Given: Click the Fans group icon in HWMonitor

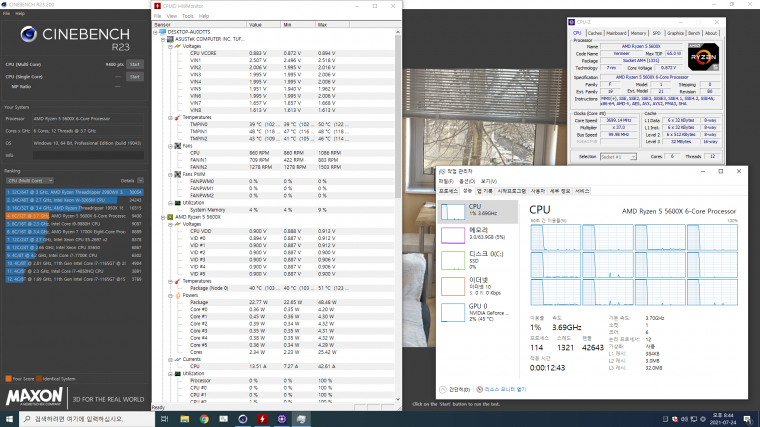Looking at the screenshot, I should [178, 146].
